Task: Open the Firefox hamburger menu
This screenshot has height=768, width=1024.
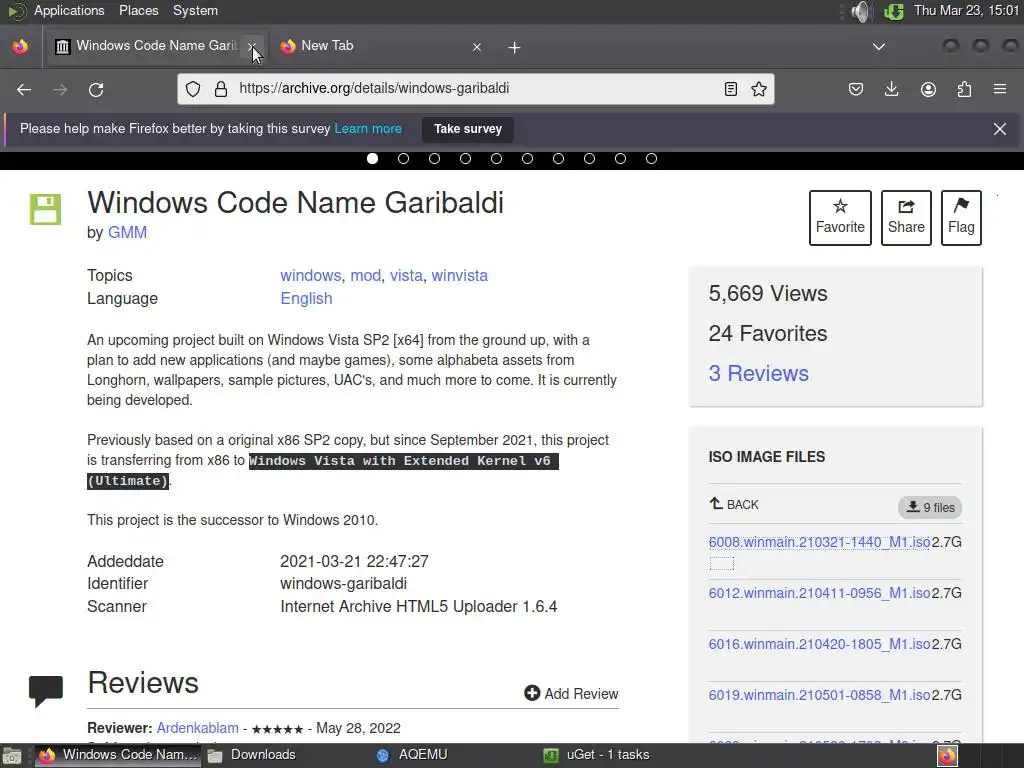Action: pyautogui.click(x=1000, y=89)
